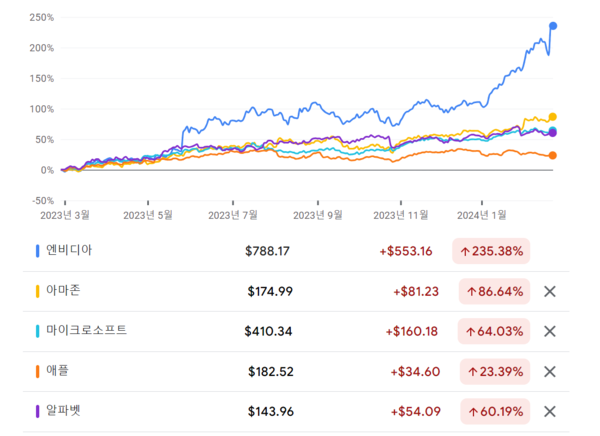Click the price $182.52
The image size is (600, 436).
[271, 372]
